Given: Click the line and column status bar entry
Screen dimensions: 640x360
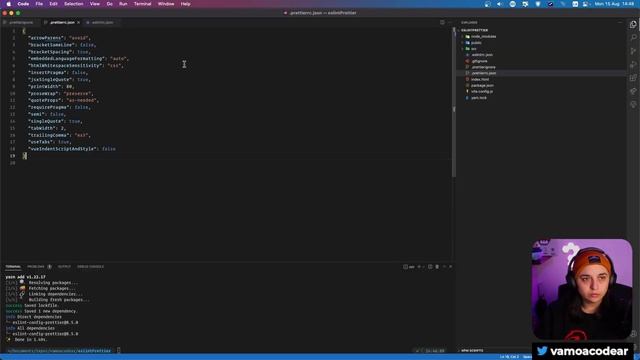Looking at the screenshot, I should click(x=509, y=357).
